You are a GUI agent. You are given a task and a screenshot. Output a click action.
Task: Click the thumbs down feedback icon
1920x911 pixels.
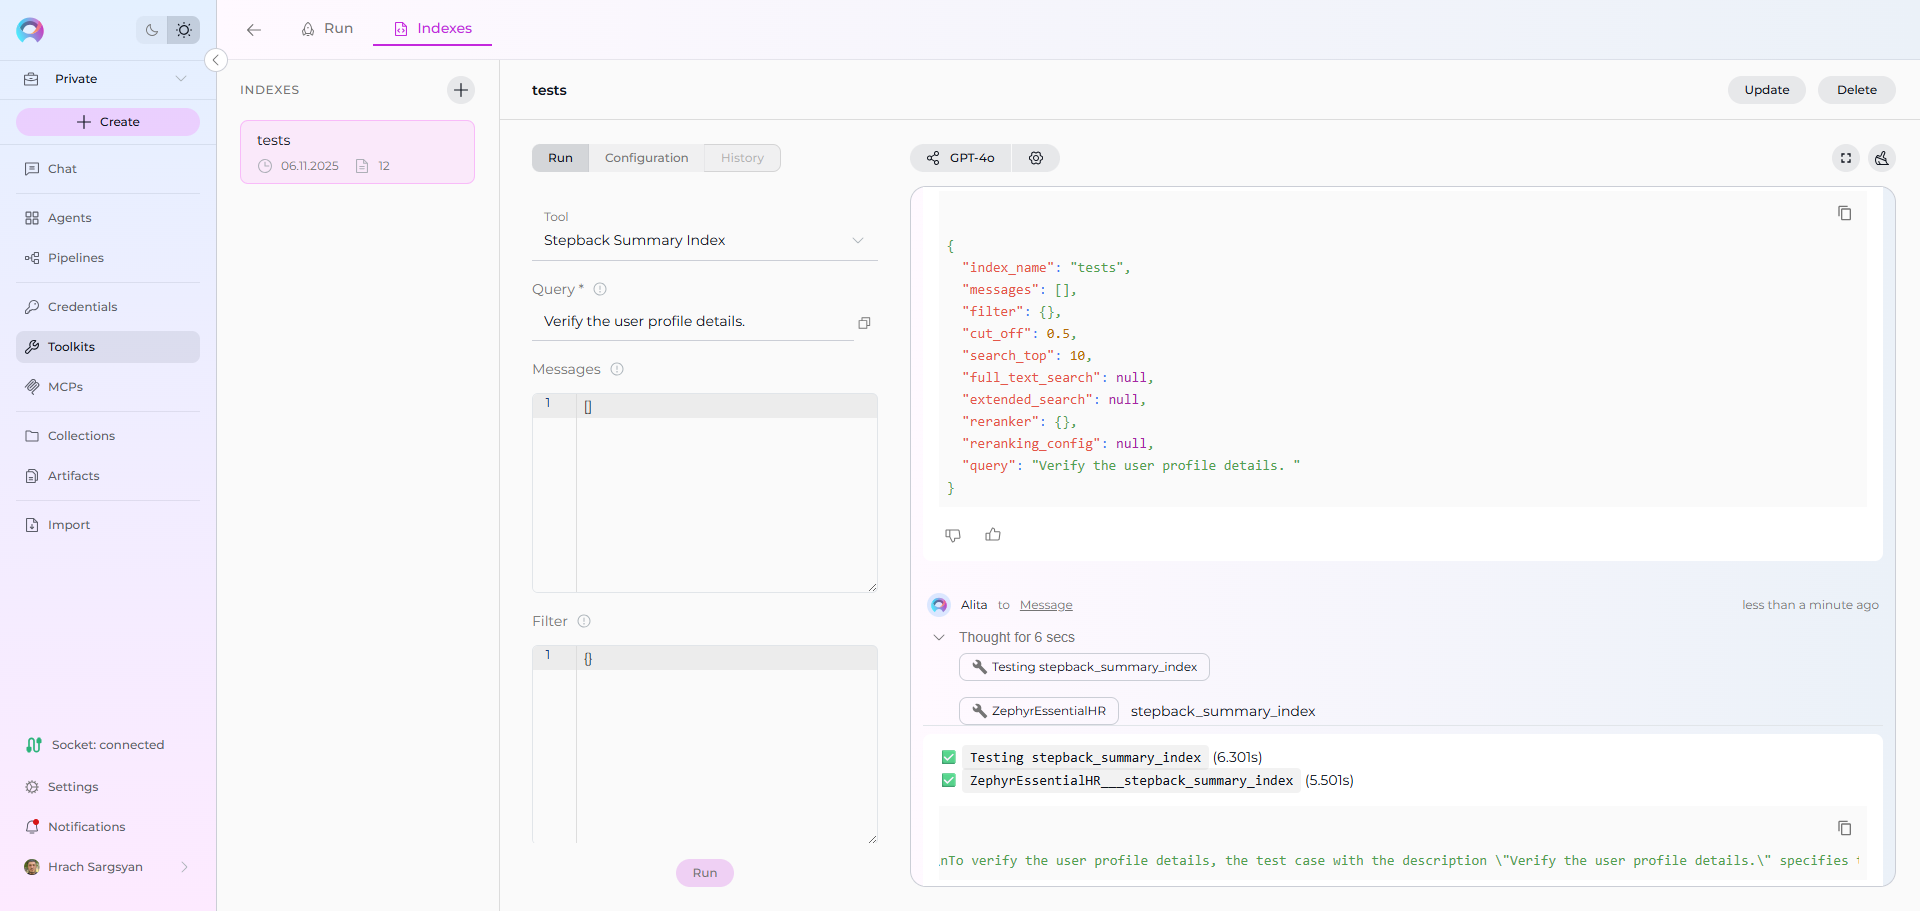(953, 535)
